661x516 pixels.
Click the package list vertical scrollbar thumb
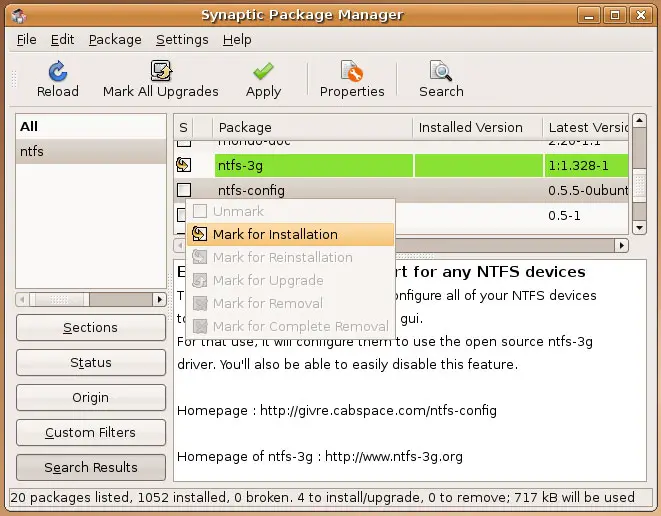(x=639, y=185)
